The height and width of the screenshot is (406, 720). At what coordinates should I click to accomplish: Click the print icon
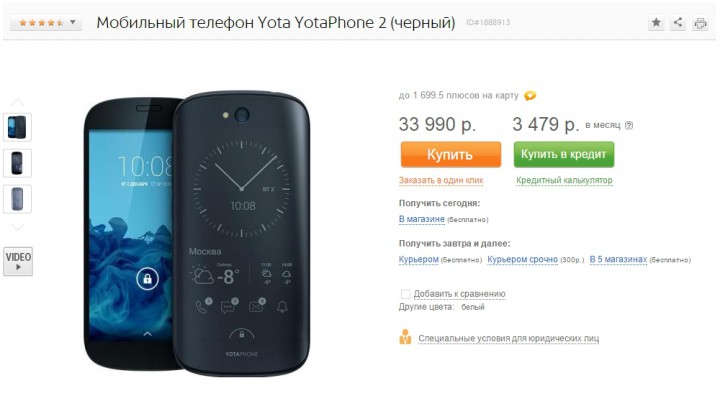[700, 23]
